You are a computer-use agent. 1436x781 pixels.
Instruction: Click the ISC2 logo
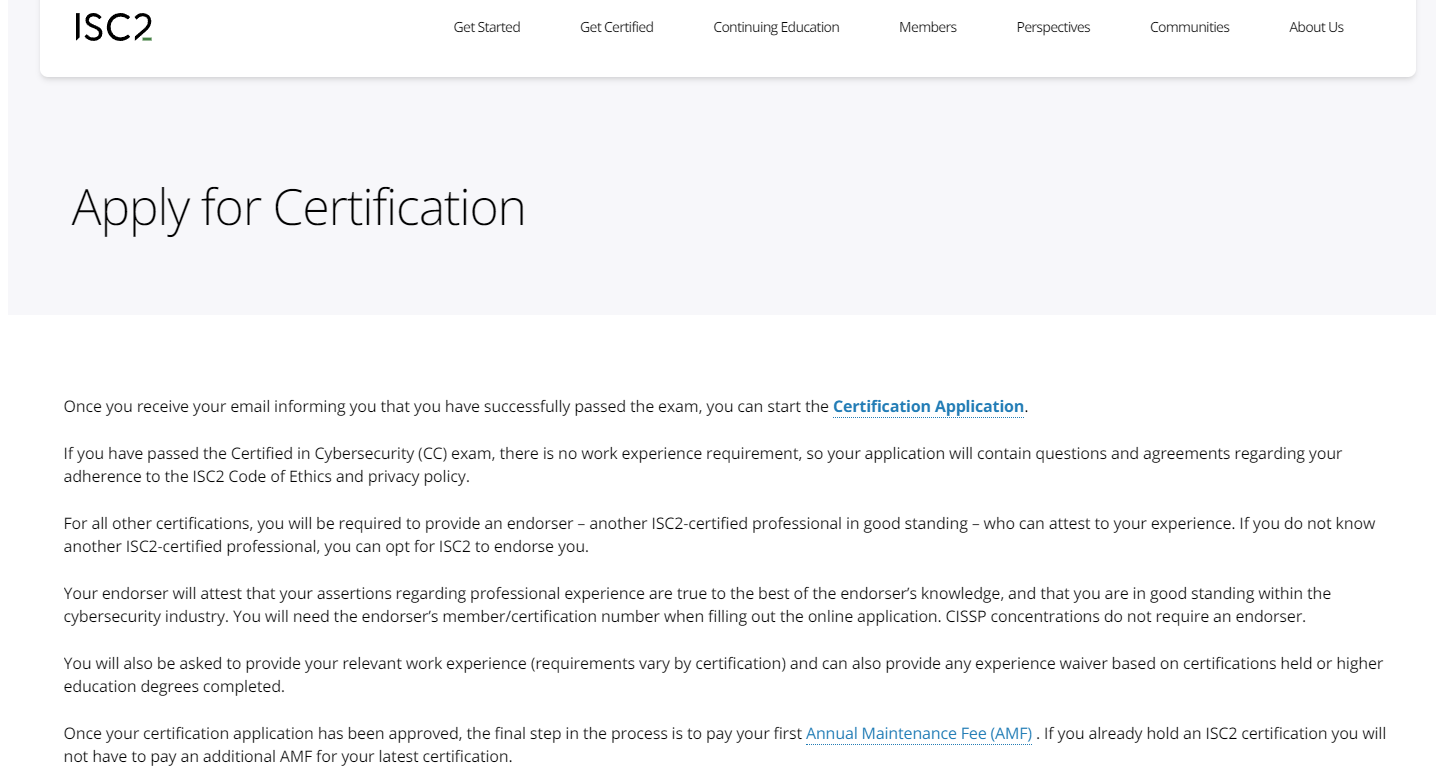[113, 27]
